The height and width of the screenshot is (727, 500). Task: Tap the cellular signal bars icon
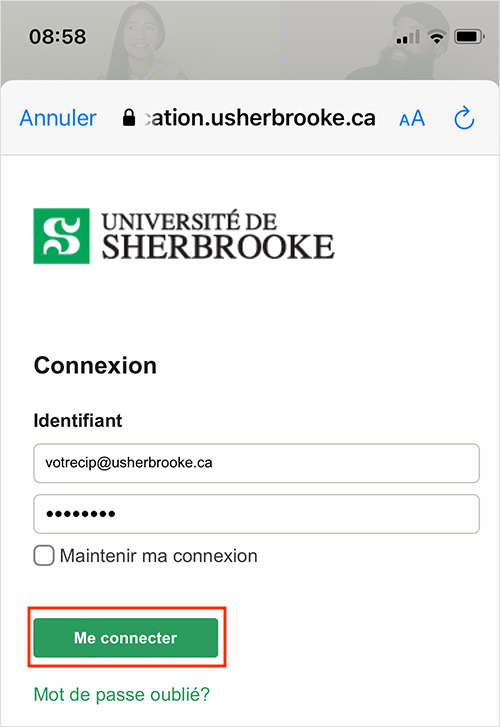(x=408, y=37)
